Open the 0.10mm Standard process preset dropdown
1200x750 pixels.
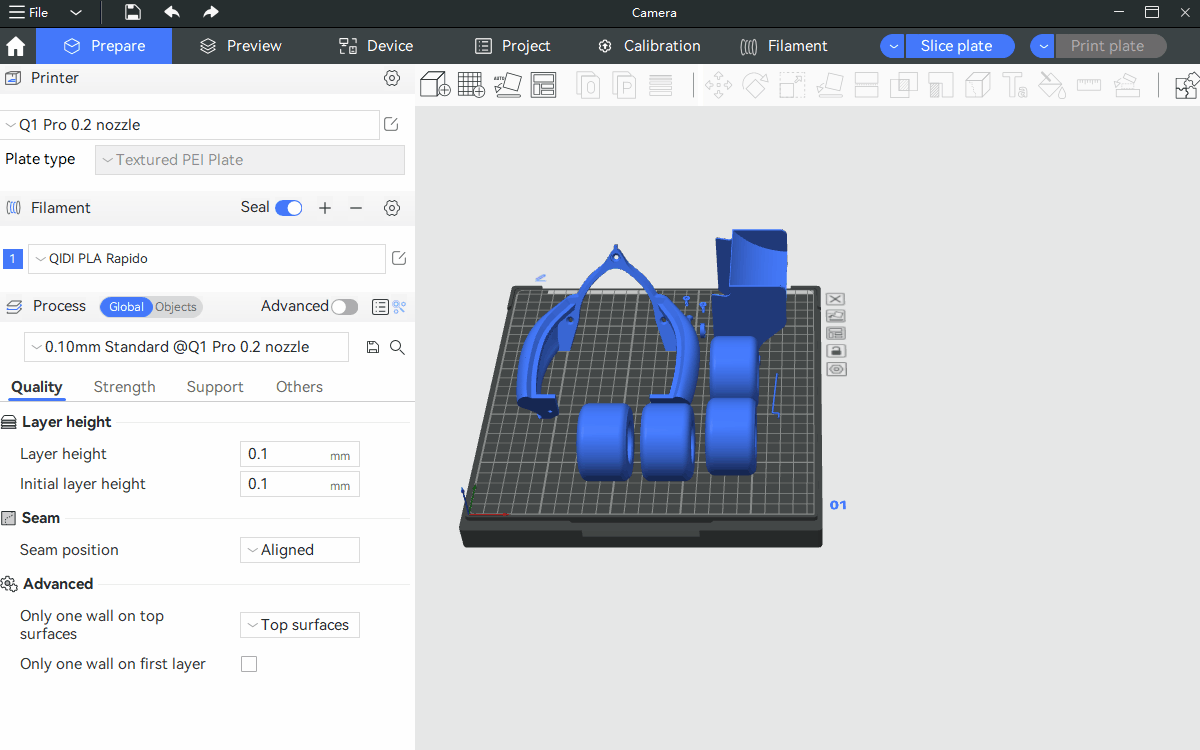(186, 347)
